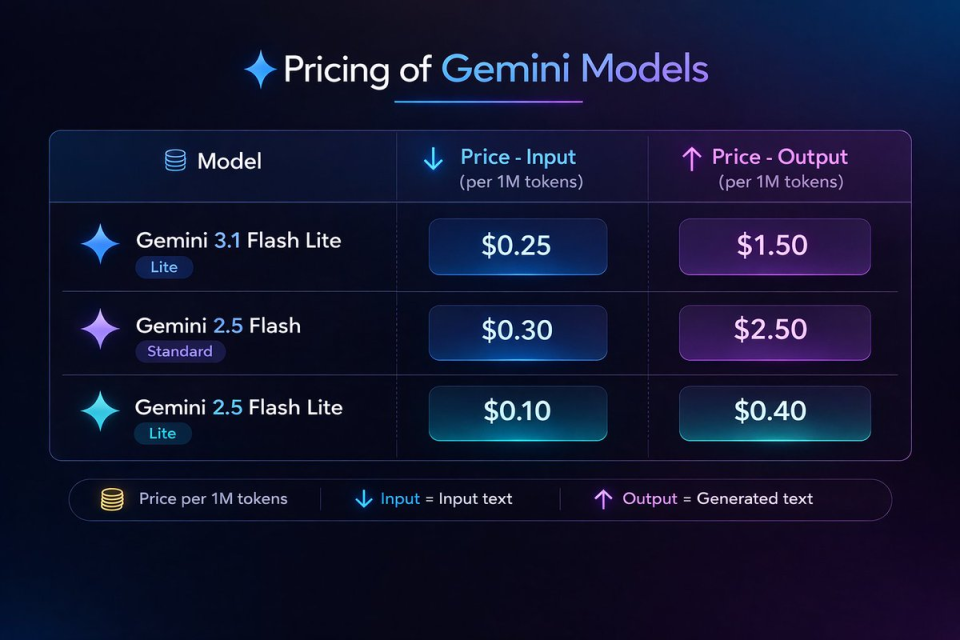The width and height of the screenshot is (960, 640).
Task: Click the blue down arrow in the legend
Action: tap(364, 499)
